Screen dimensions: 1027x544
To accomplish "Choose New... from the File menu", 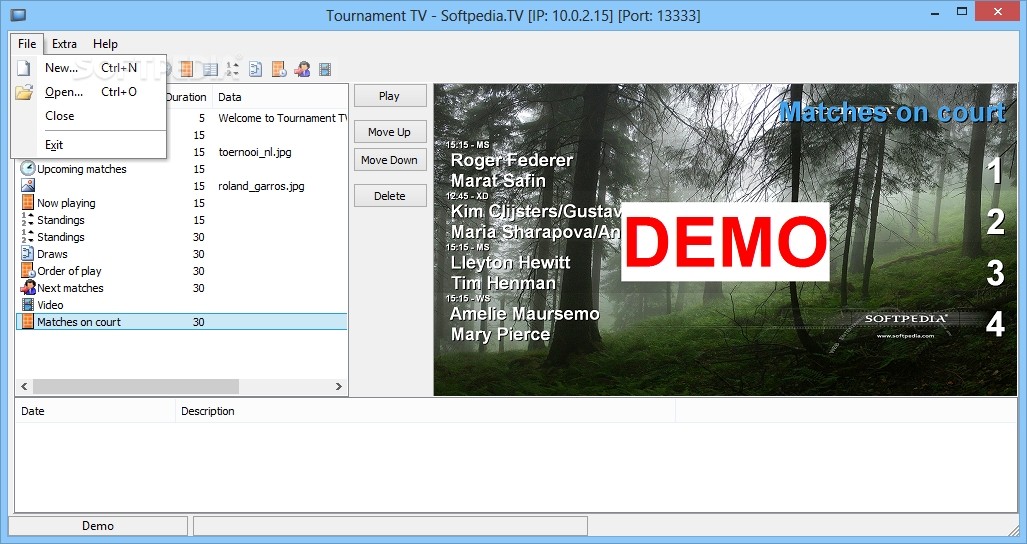I will 89,67.
